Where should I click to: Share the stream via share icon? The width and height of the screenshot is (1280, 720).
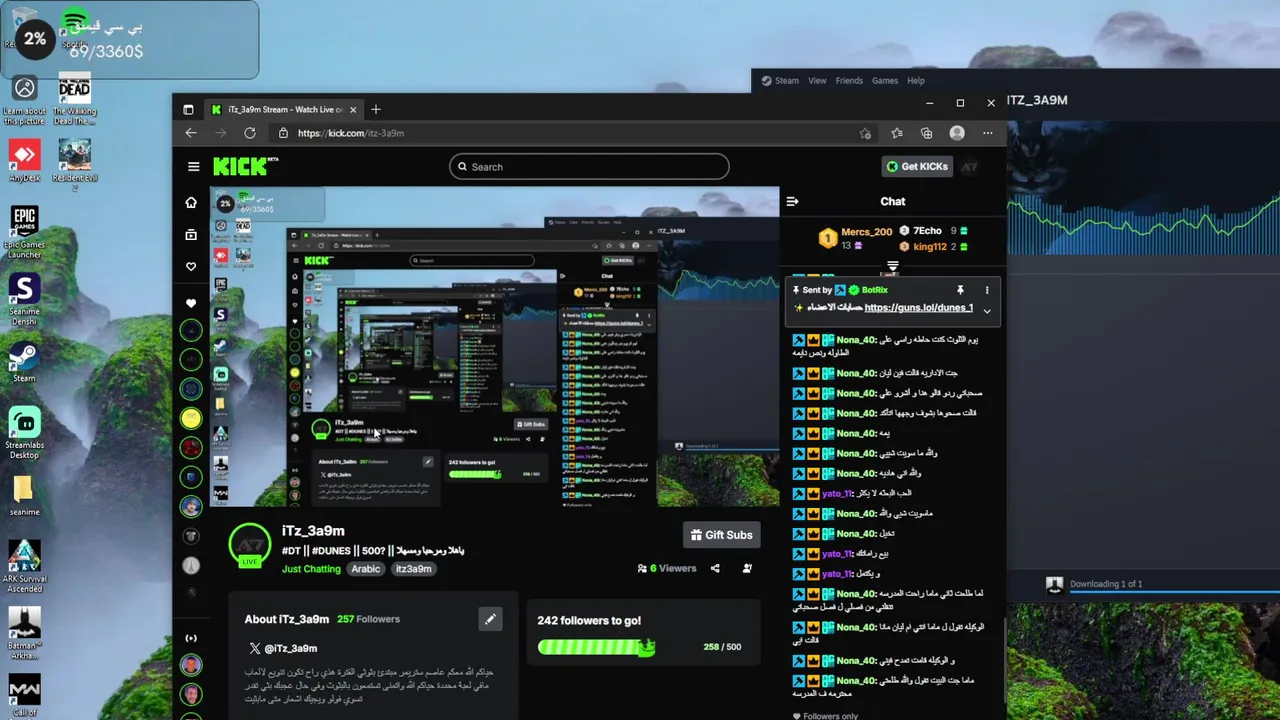pos(715,568)
